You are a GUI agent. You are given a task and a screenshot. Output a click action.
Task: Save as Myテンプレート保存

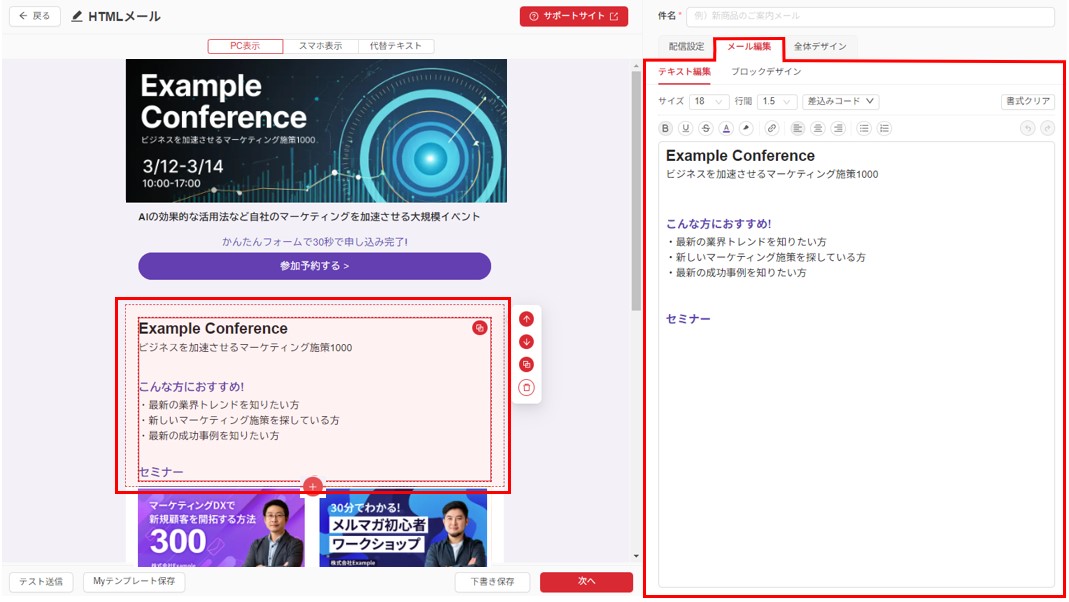click(134, 582)
